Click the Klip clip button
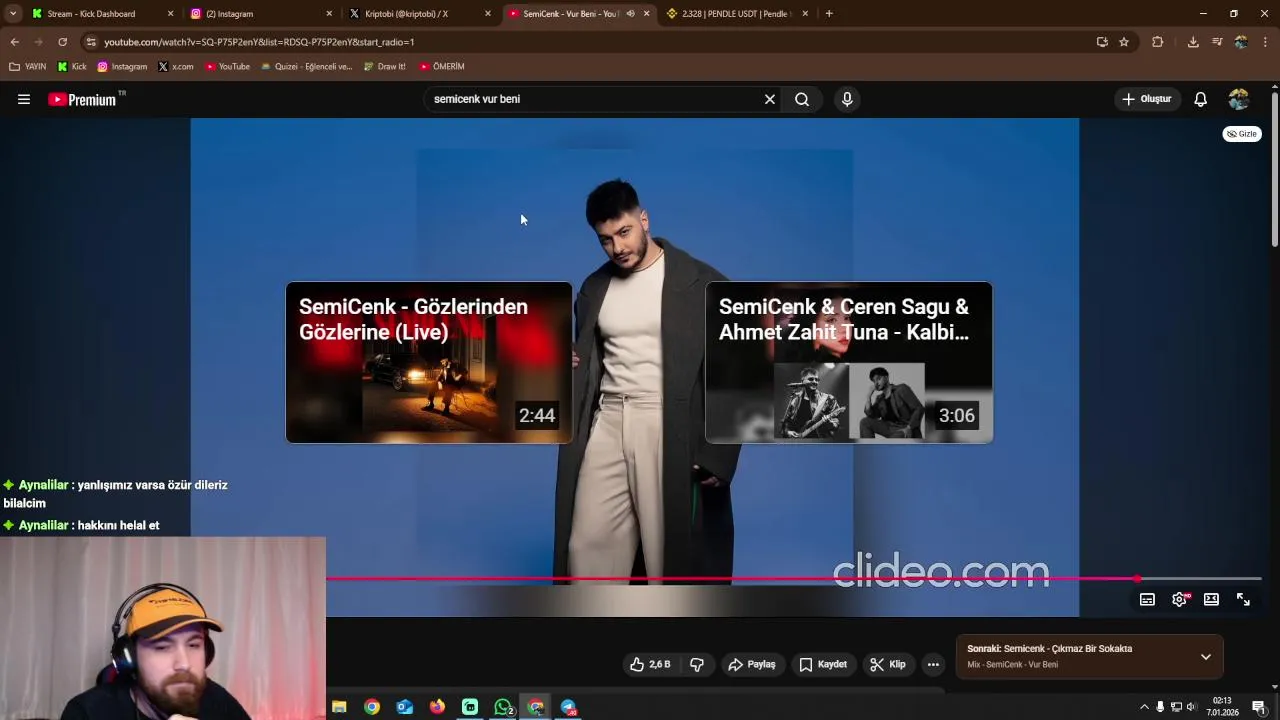 pos(888,664)
